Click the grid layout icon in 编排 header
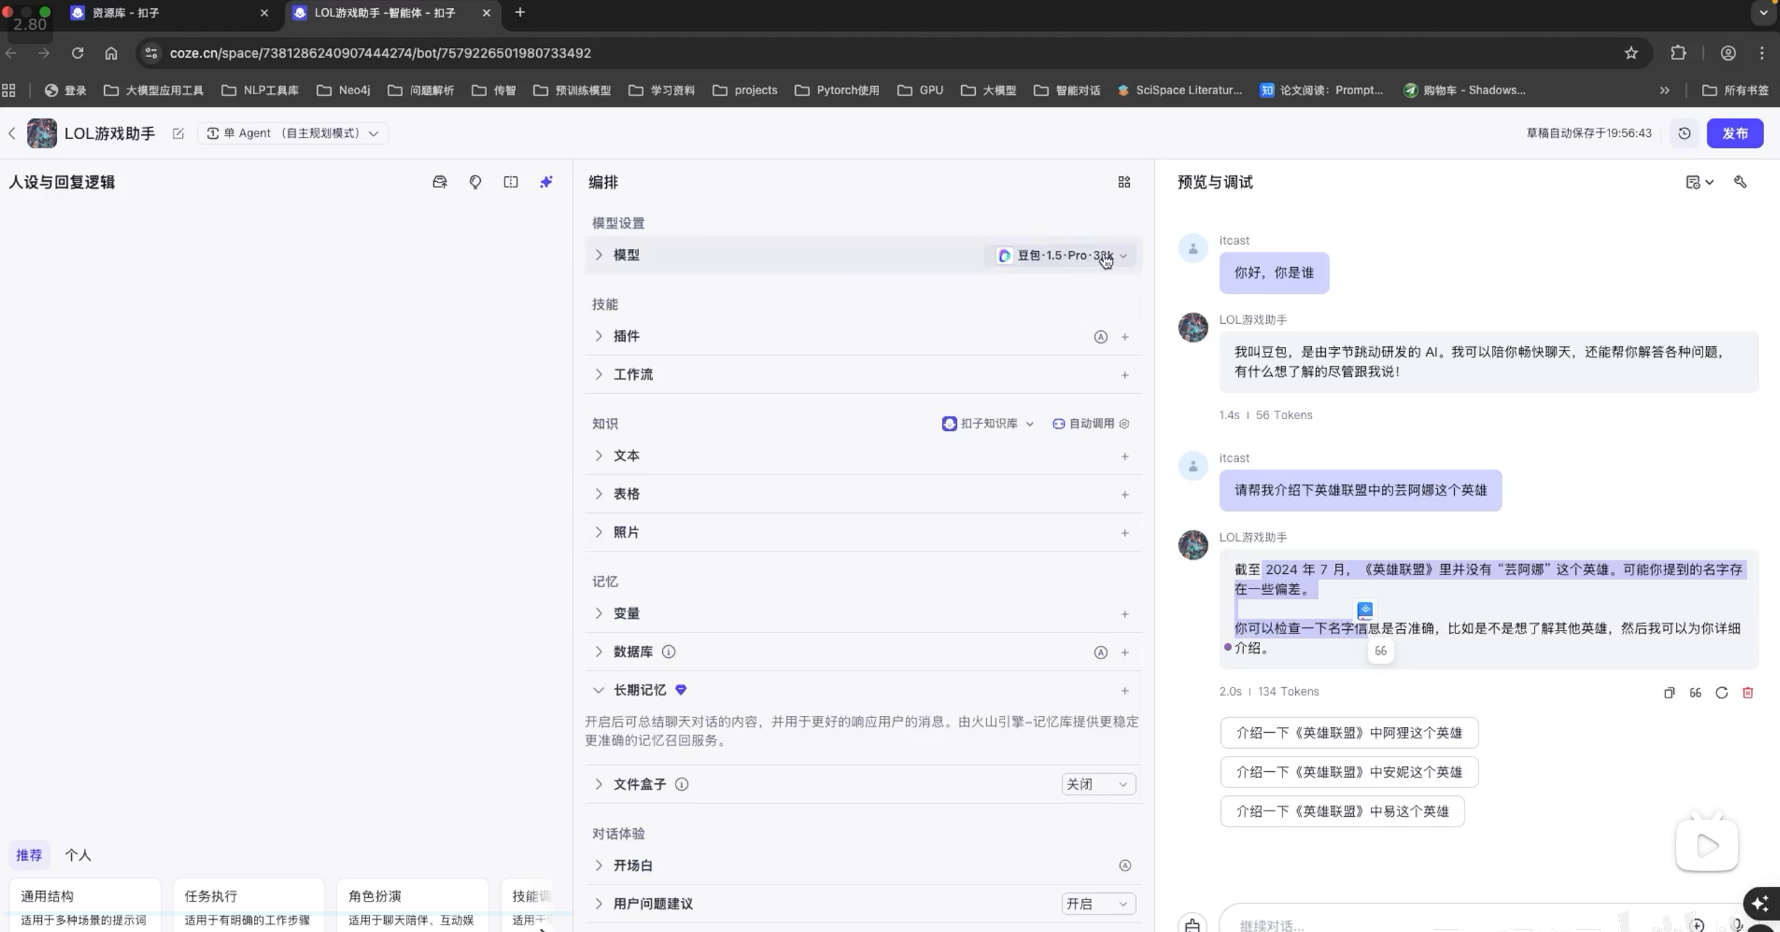 pyautogui.click(x=1124, y=182)
